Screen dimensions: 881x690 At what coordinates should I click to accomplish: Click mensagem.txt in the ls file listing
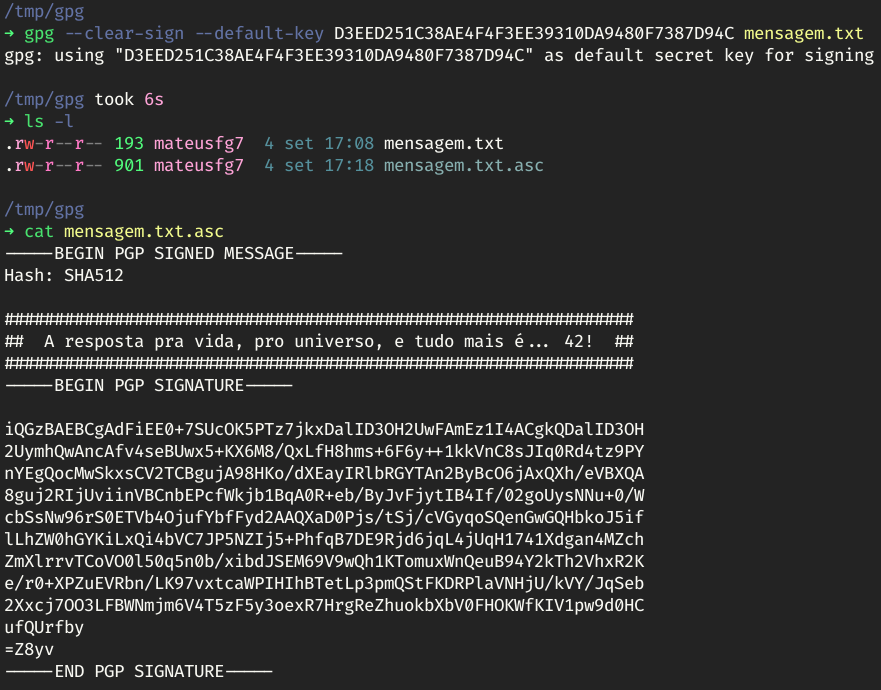pyautogui.click(x=443, y=143)
